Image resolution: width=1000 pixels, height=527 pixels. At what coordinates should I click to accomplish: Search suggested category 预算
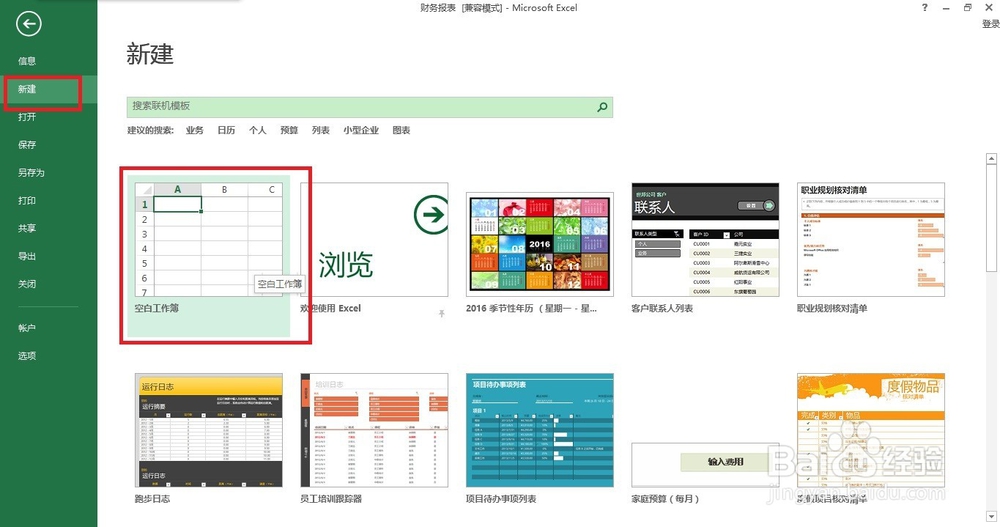click(x=289, y=130)
